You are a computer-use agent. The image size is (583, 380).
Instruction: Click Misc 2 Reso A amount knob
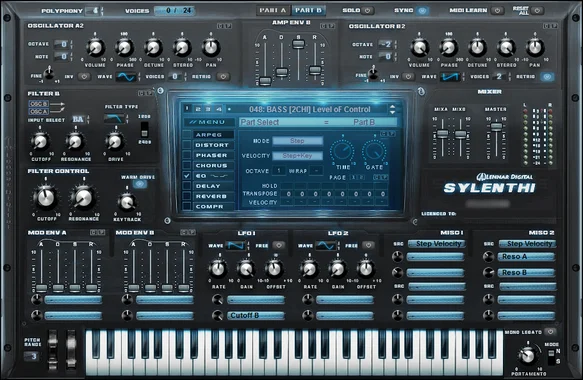point(488,257)
